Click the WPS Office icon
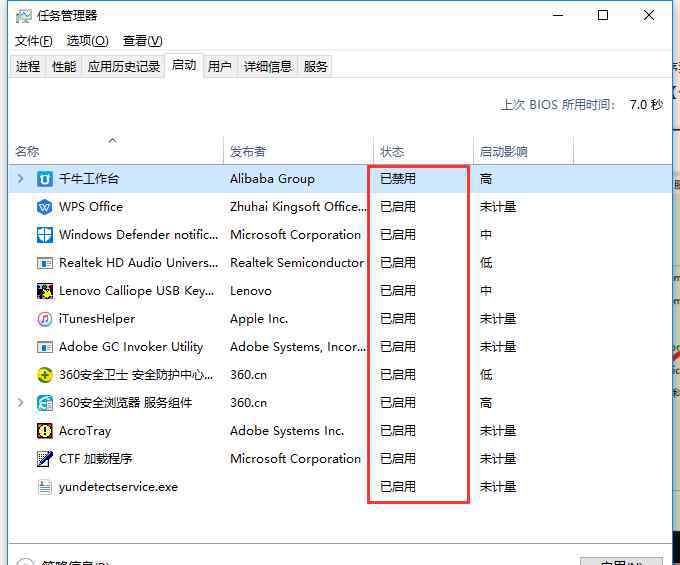Image resolution: width=680 pixels, height=565 pixels. click(x=45, y=207)
